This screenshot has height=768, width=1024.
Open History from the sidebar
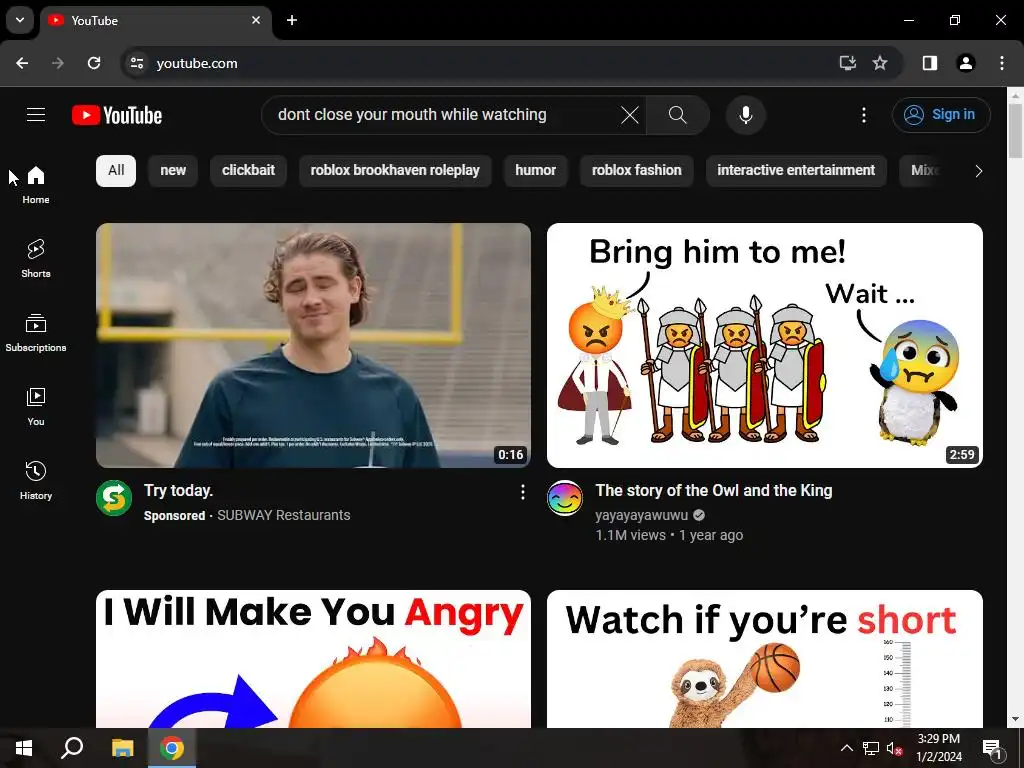(36, 480)
